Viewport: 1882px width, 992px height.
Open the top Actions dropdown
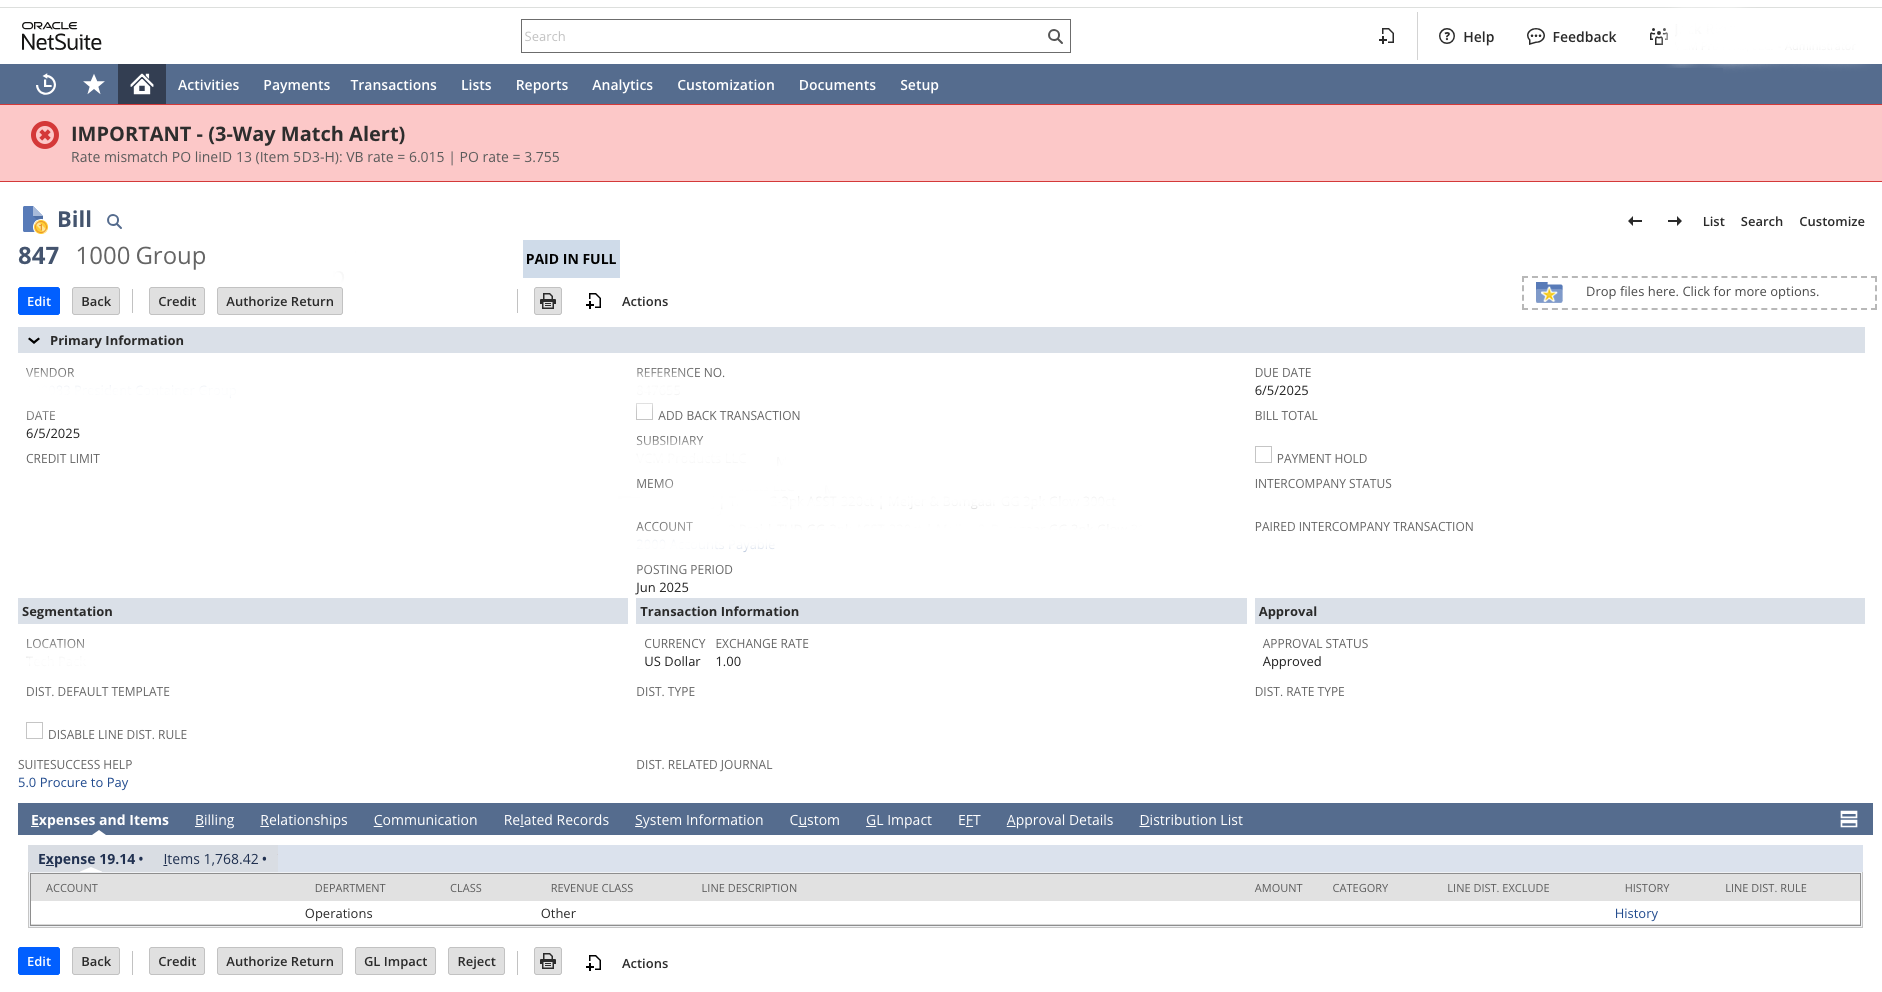click(645, 302)
